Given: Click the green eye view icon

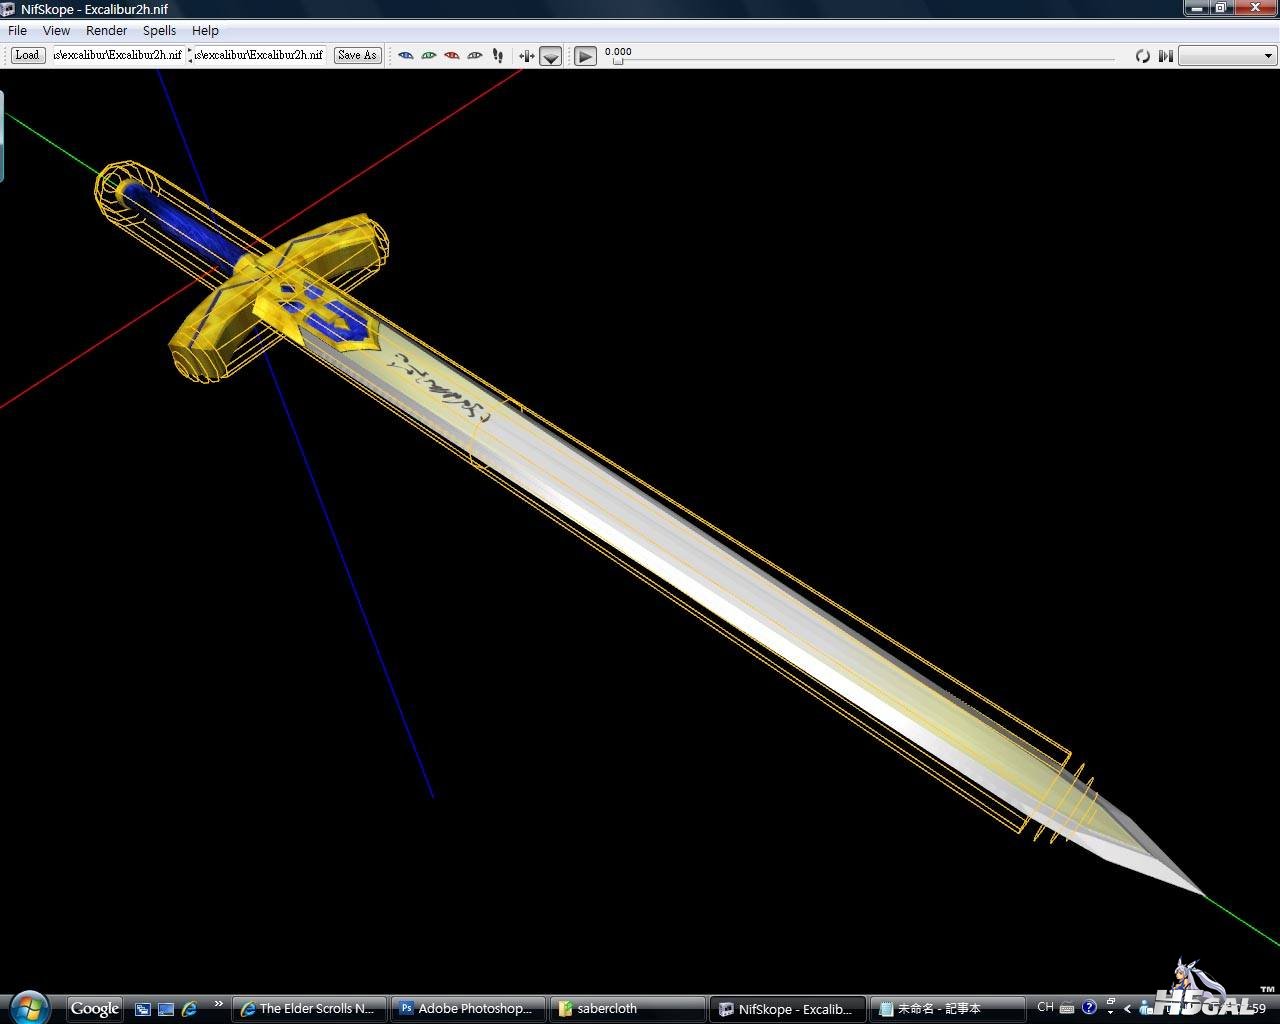Looking at the screenshot, I should click(428, 56).
